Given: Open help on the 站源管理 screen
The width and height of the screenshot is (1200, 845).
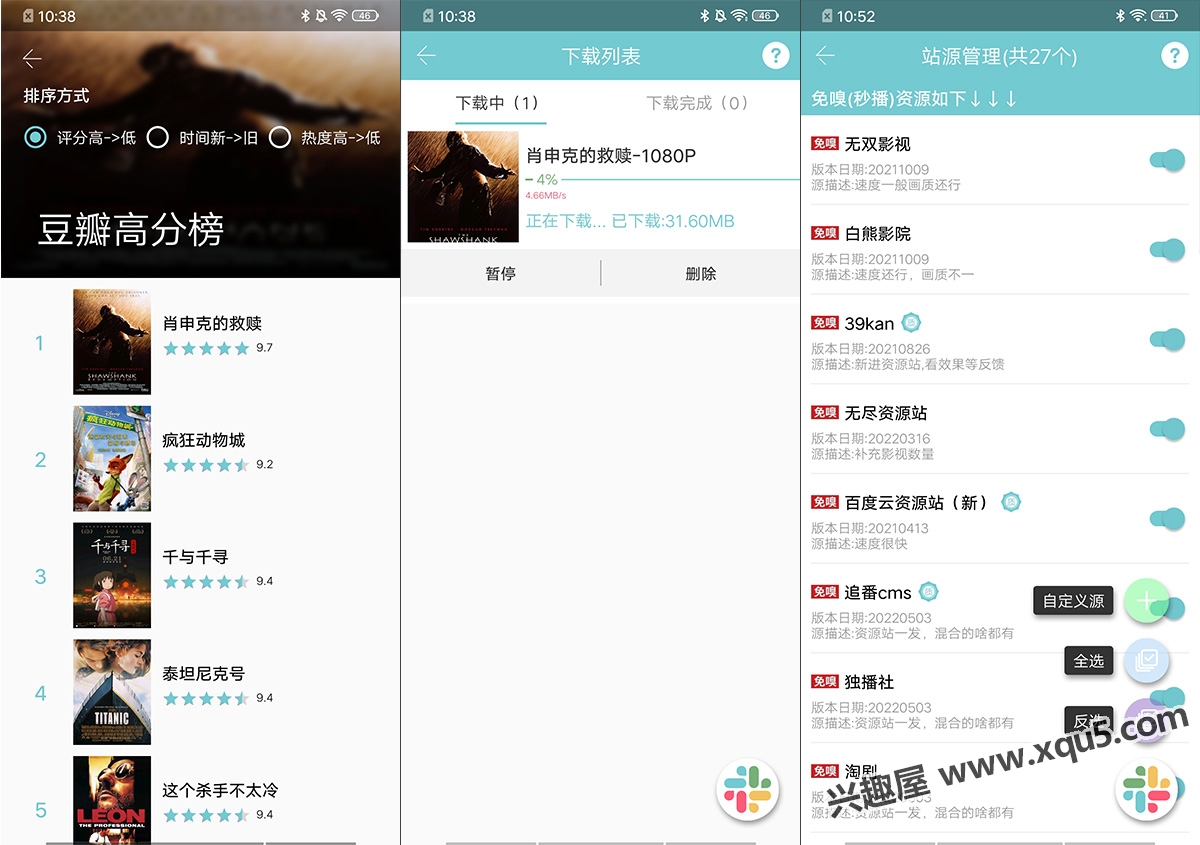Looking at the screenshot, I should (x=1174, y=55).
